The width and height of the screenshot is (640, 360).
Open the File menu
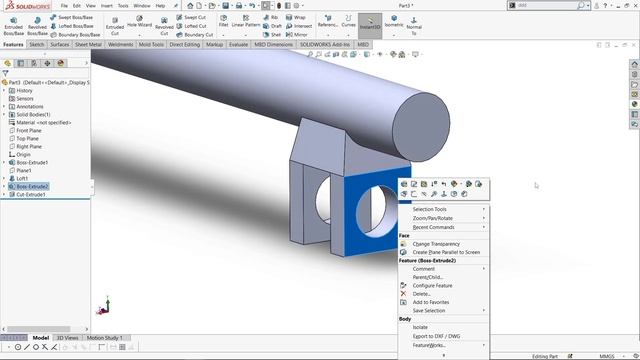click(64, 6)
